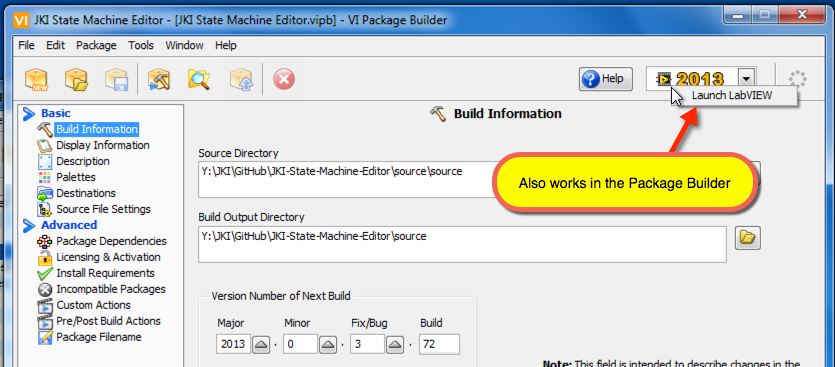
Task: Click the Major version number field
Action: click(233, 345)
